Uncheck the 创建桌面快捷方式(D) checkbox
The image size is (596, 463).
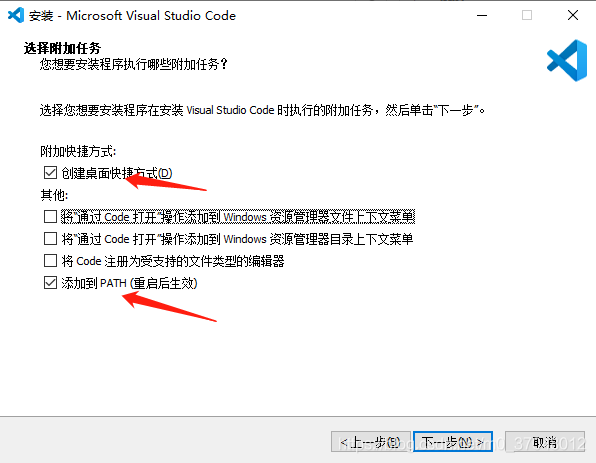pos(50,173)
